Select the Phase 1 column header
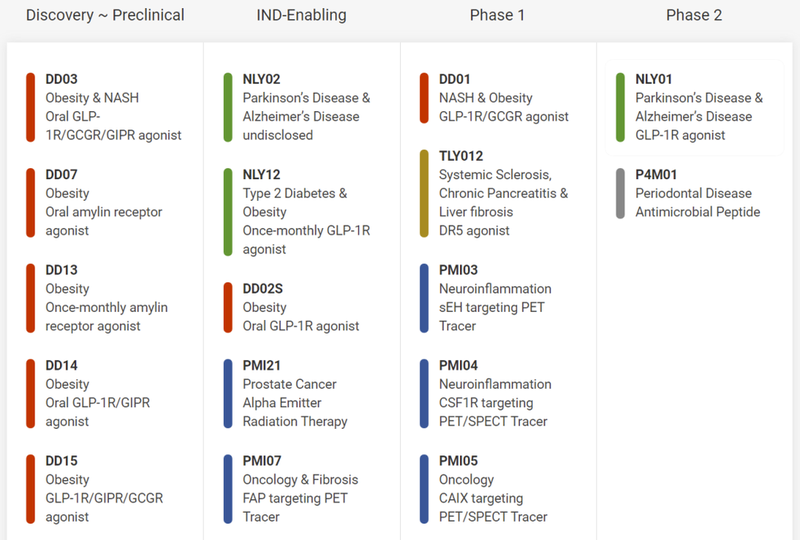The width and height of the screenshot is (800, 540). (x=498, y=15)
